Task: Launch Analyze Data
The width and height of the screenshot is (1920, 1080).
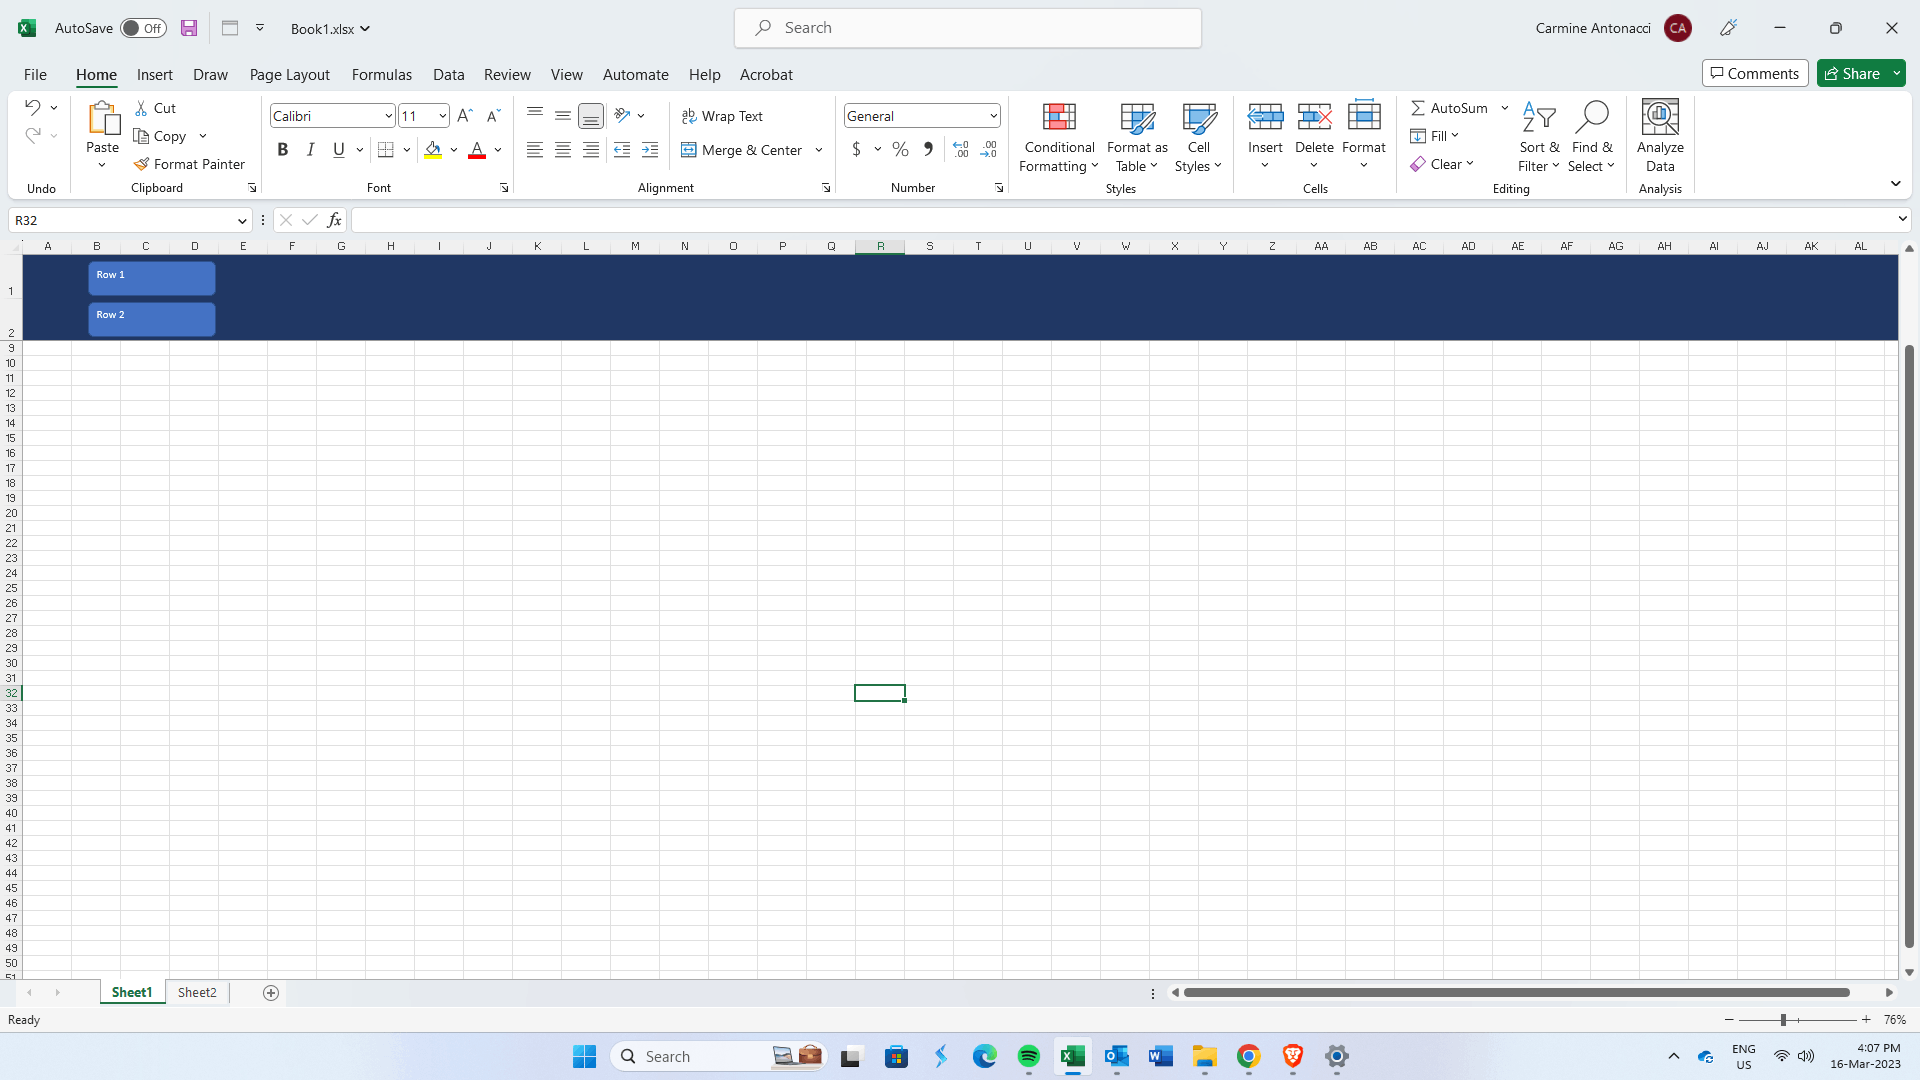Action: [x=1659, y=137]
